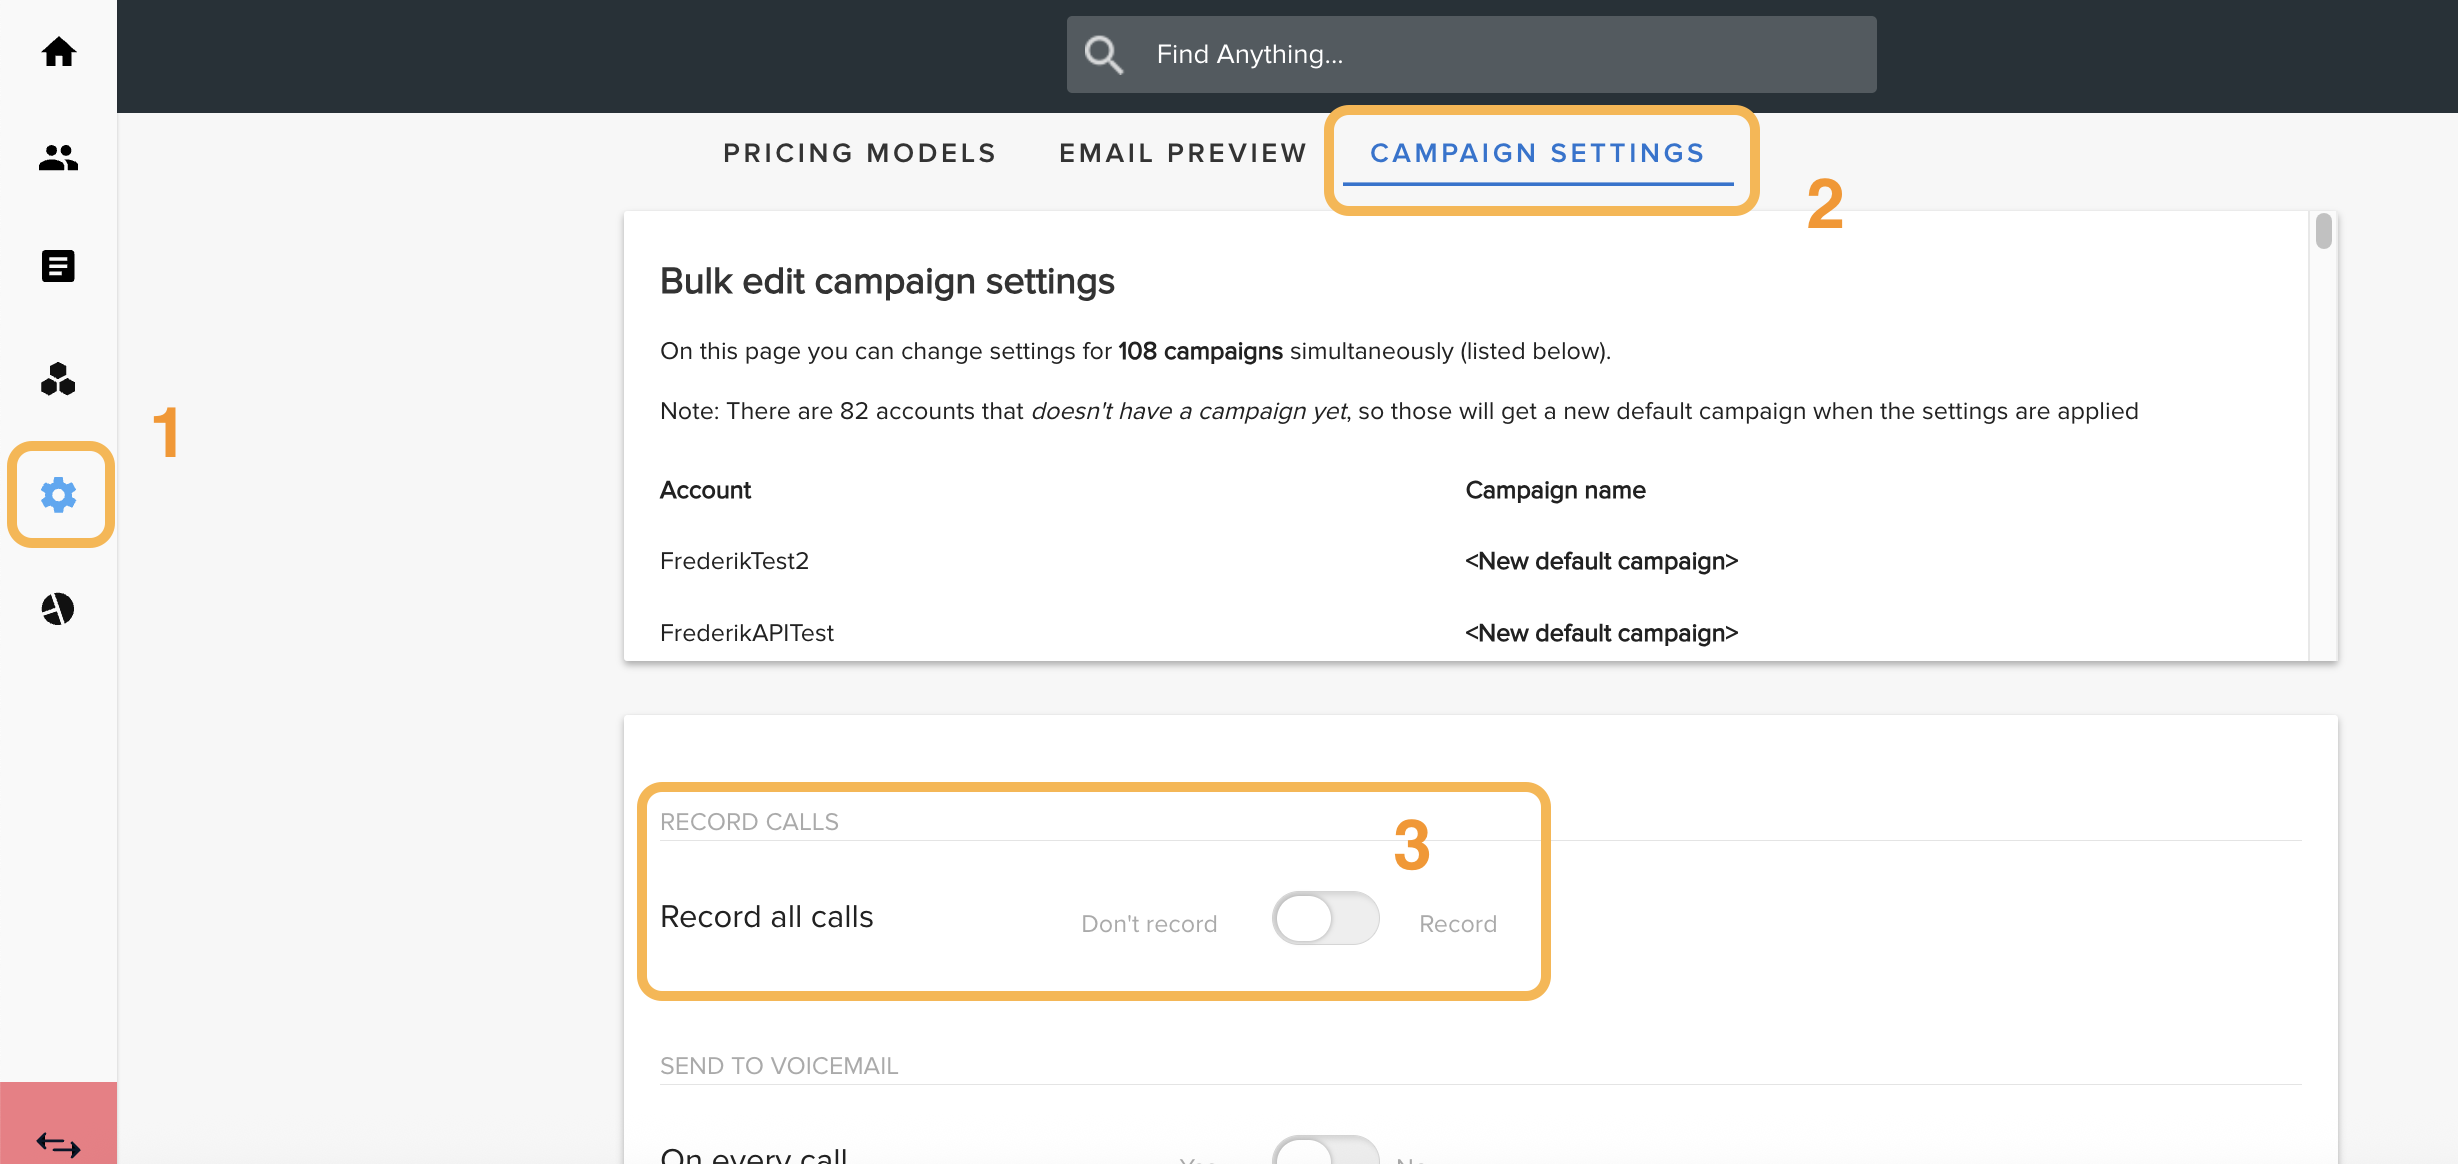
Task: Switch to Email Preview tab
Action: click(x=1183, y=153)
